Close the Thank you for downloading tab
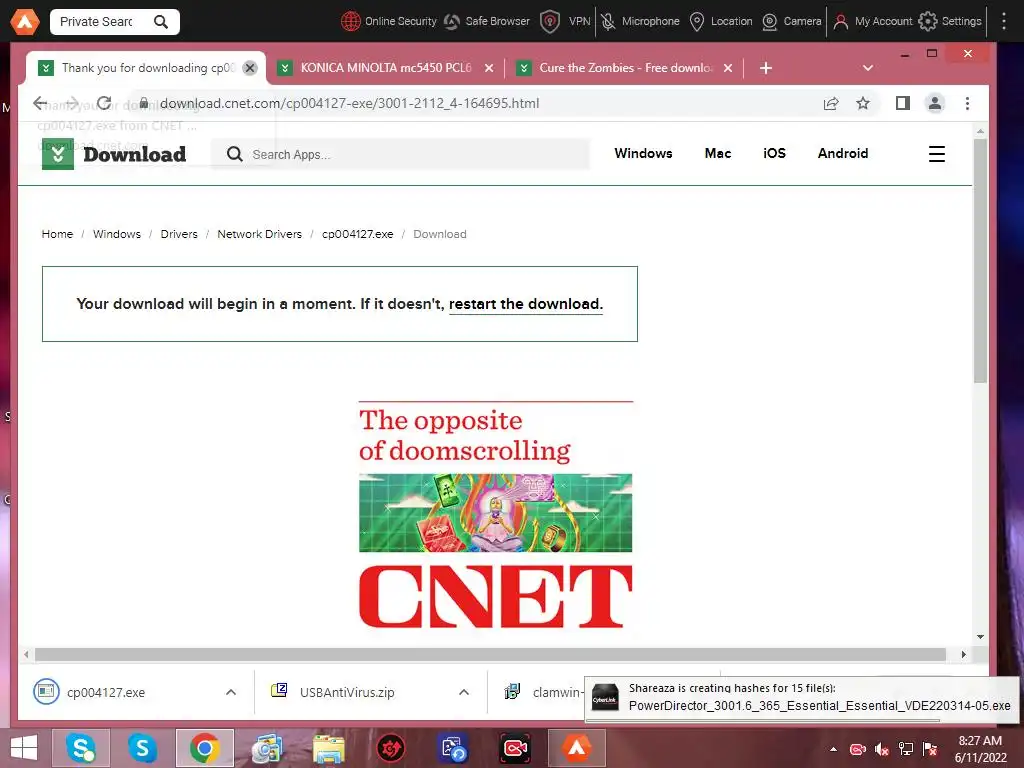Image resolution: width=1024 pixels, height=768 pixels. click(x=249, y=68)
